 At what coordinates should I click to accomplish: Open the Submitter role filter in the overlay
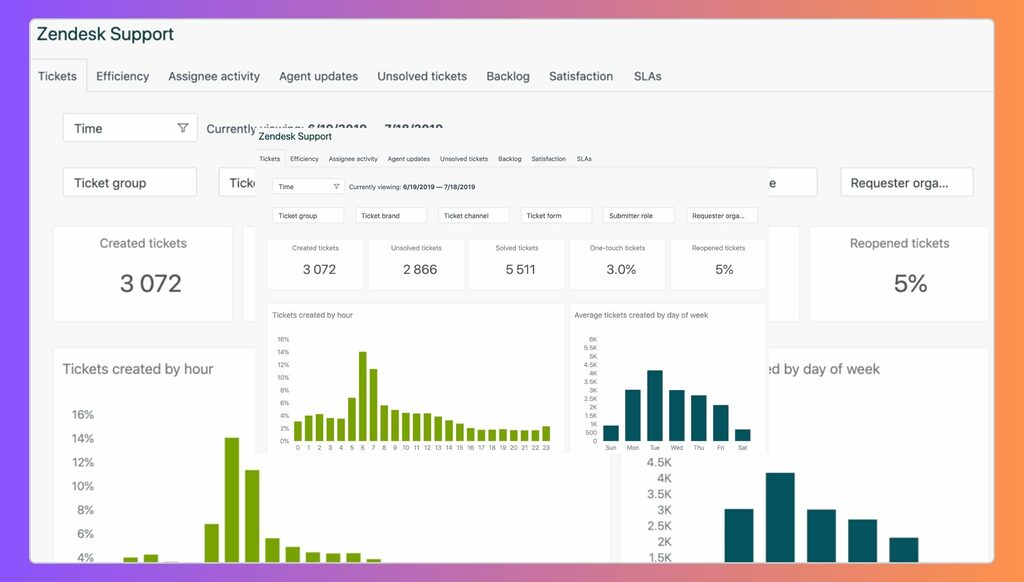pos(639,216)
